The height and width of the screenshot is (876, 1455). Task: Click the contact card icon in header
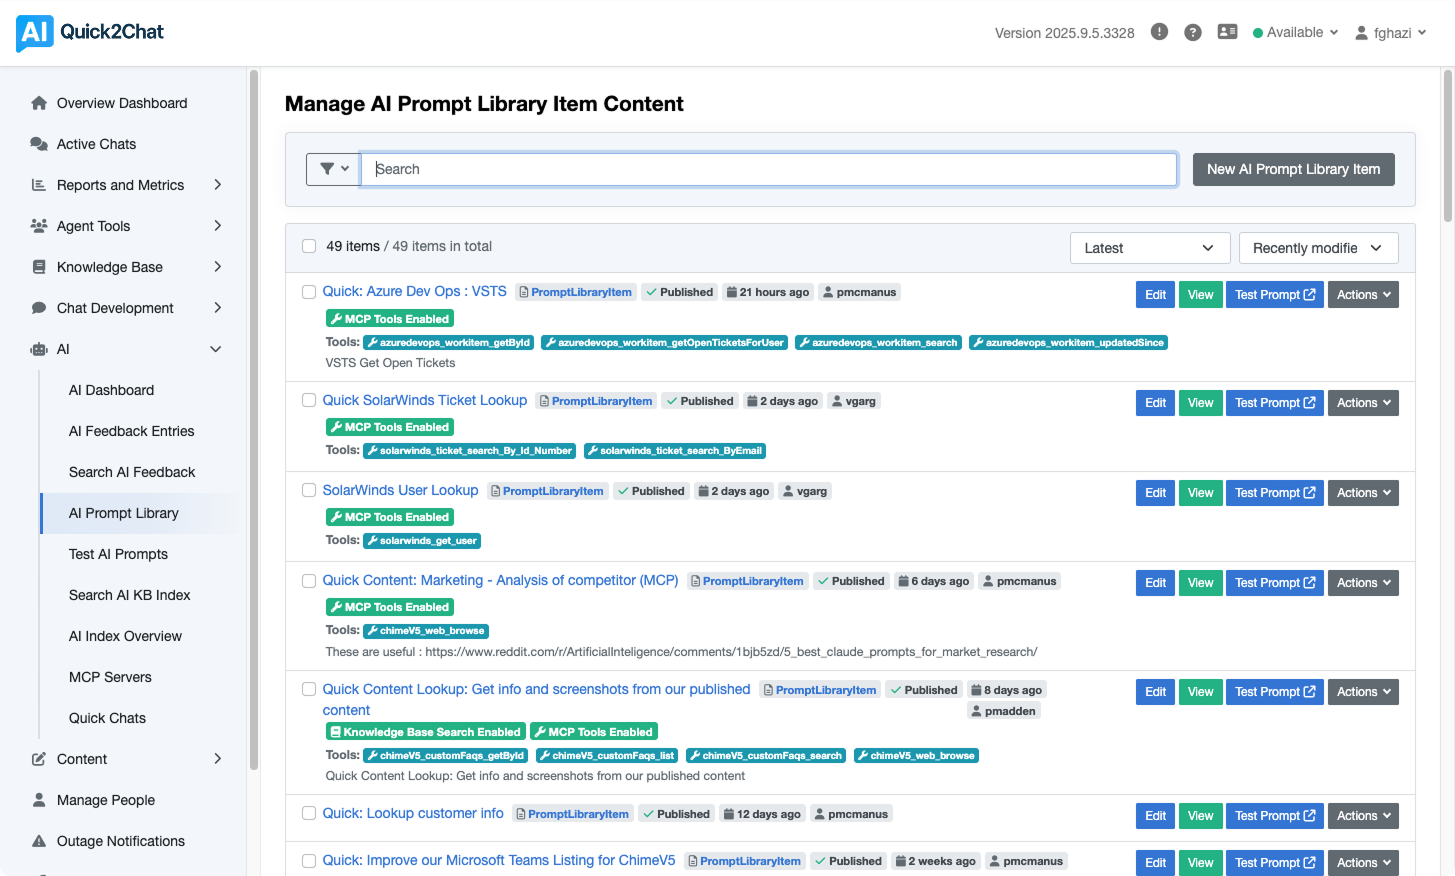click(x=1227, y=32)
